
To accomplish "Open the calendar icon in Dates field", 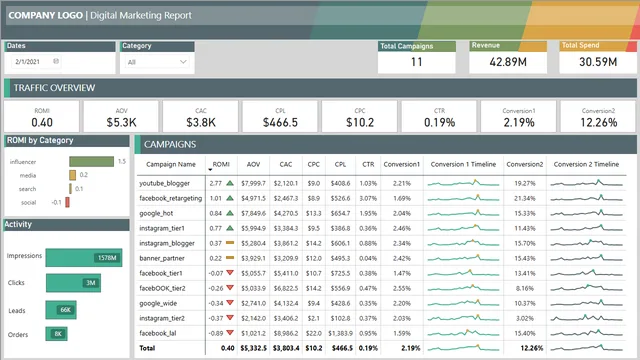I will coord(56,61).
